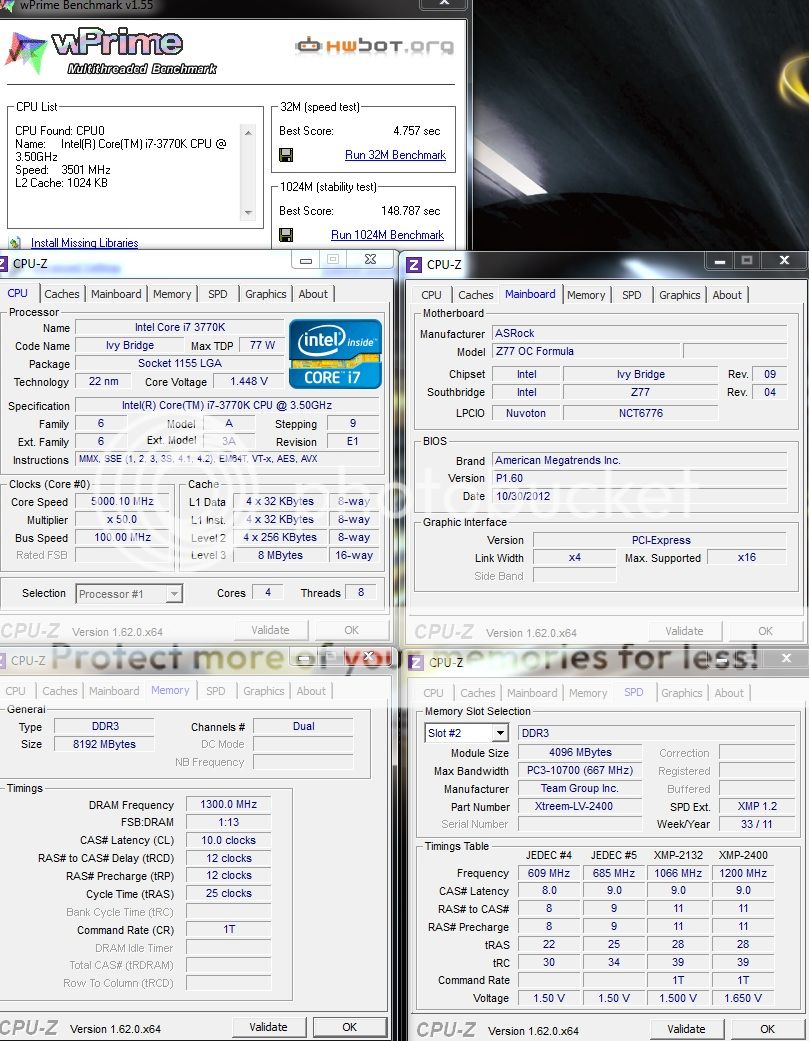809x1041 pixels.
Task: Switch to Caches tab in the CPU window
Action: tap(62, 294)
